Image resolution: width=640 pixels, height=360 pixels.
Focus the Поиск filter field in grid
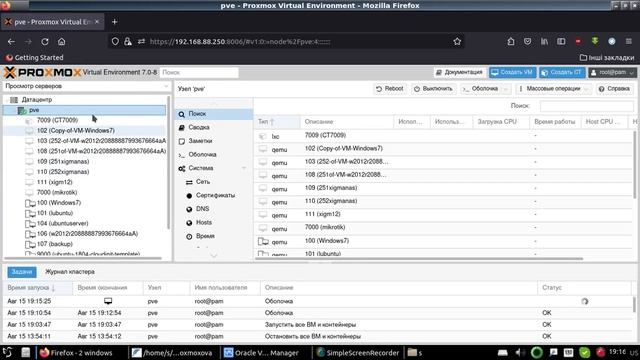(x=587, y=106)
